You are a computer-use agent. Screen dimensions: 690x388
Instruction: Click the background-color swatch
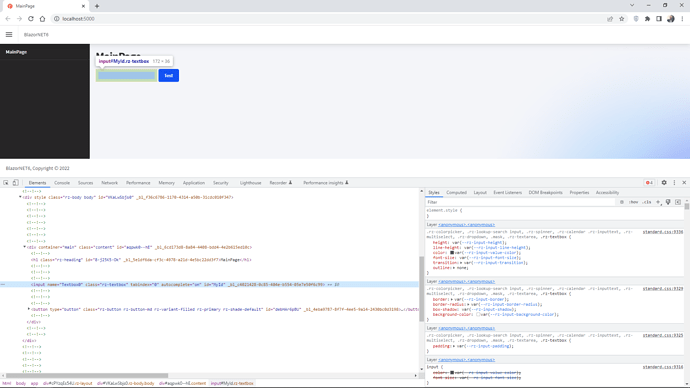coord(478,314)
